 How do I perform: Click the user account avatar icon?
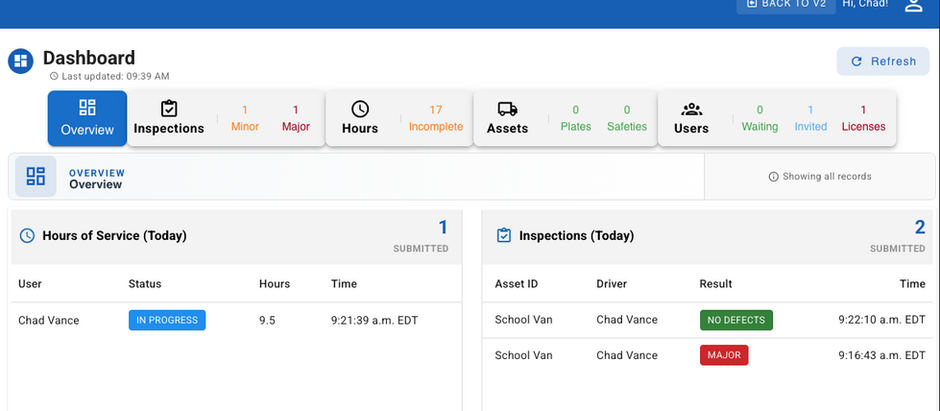coord(913,5)
